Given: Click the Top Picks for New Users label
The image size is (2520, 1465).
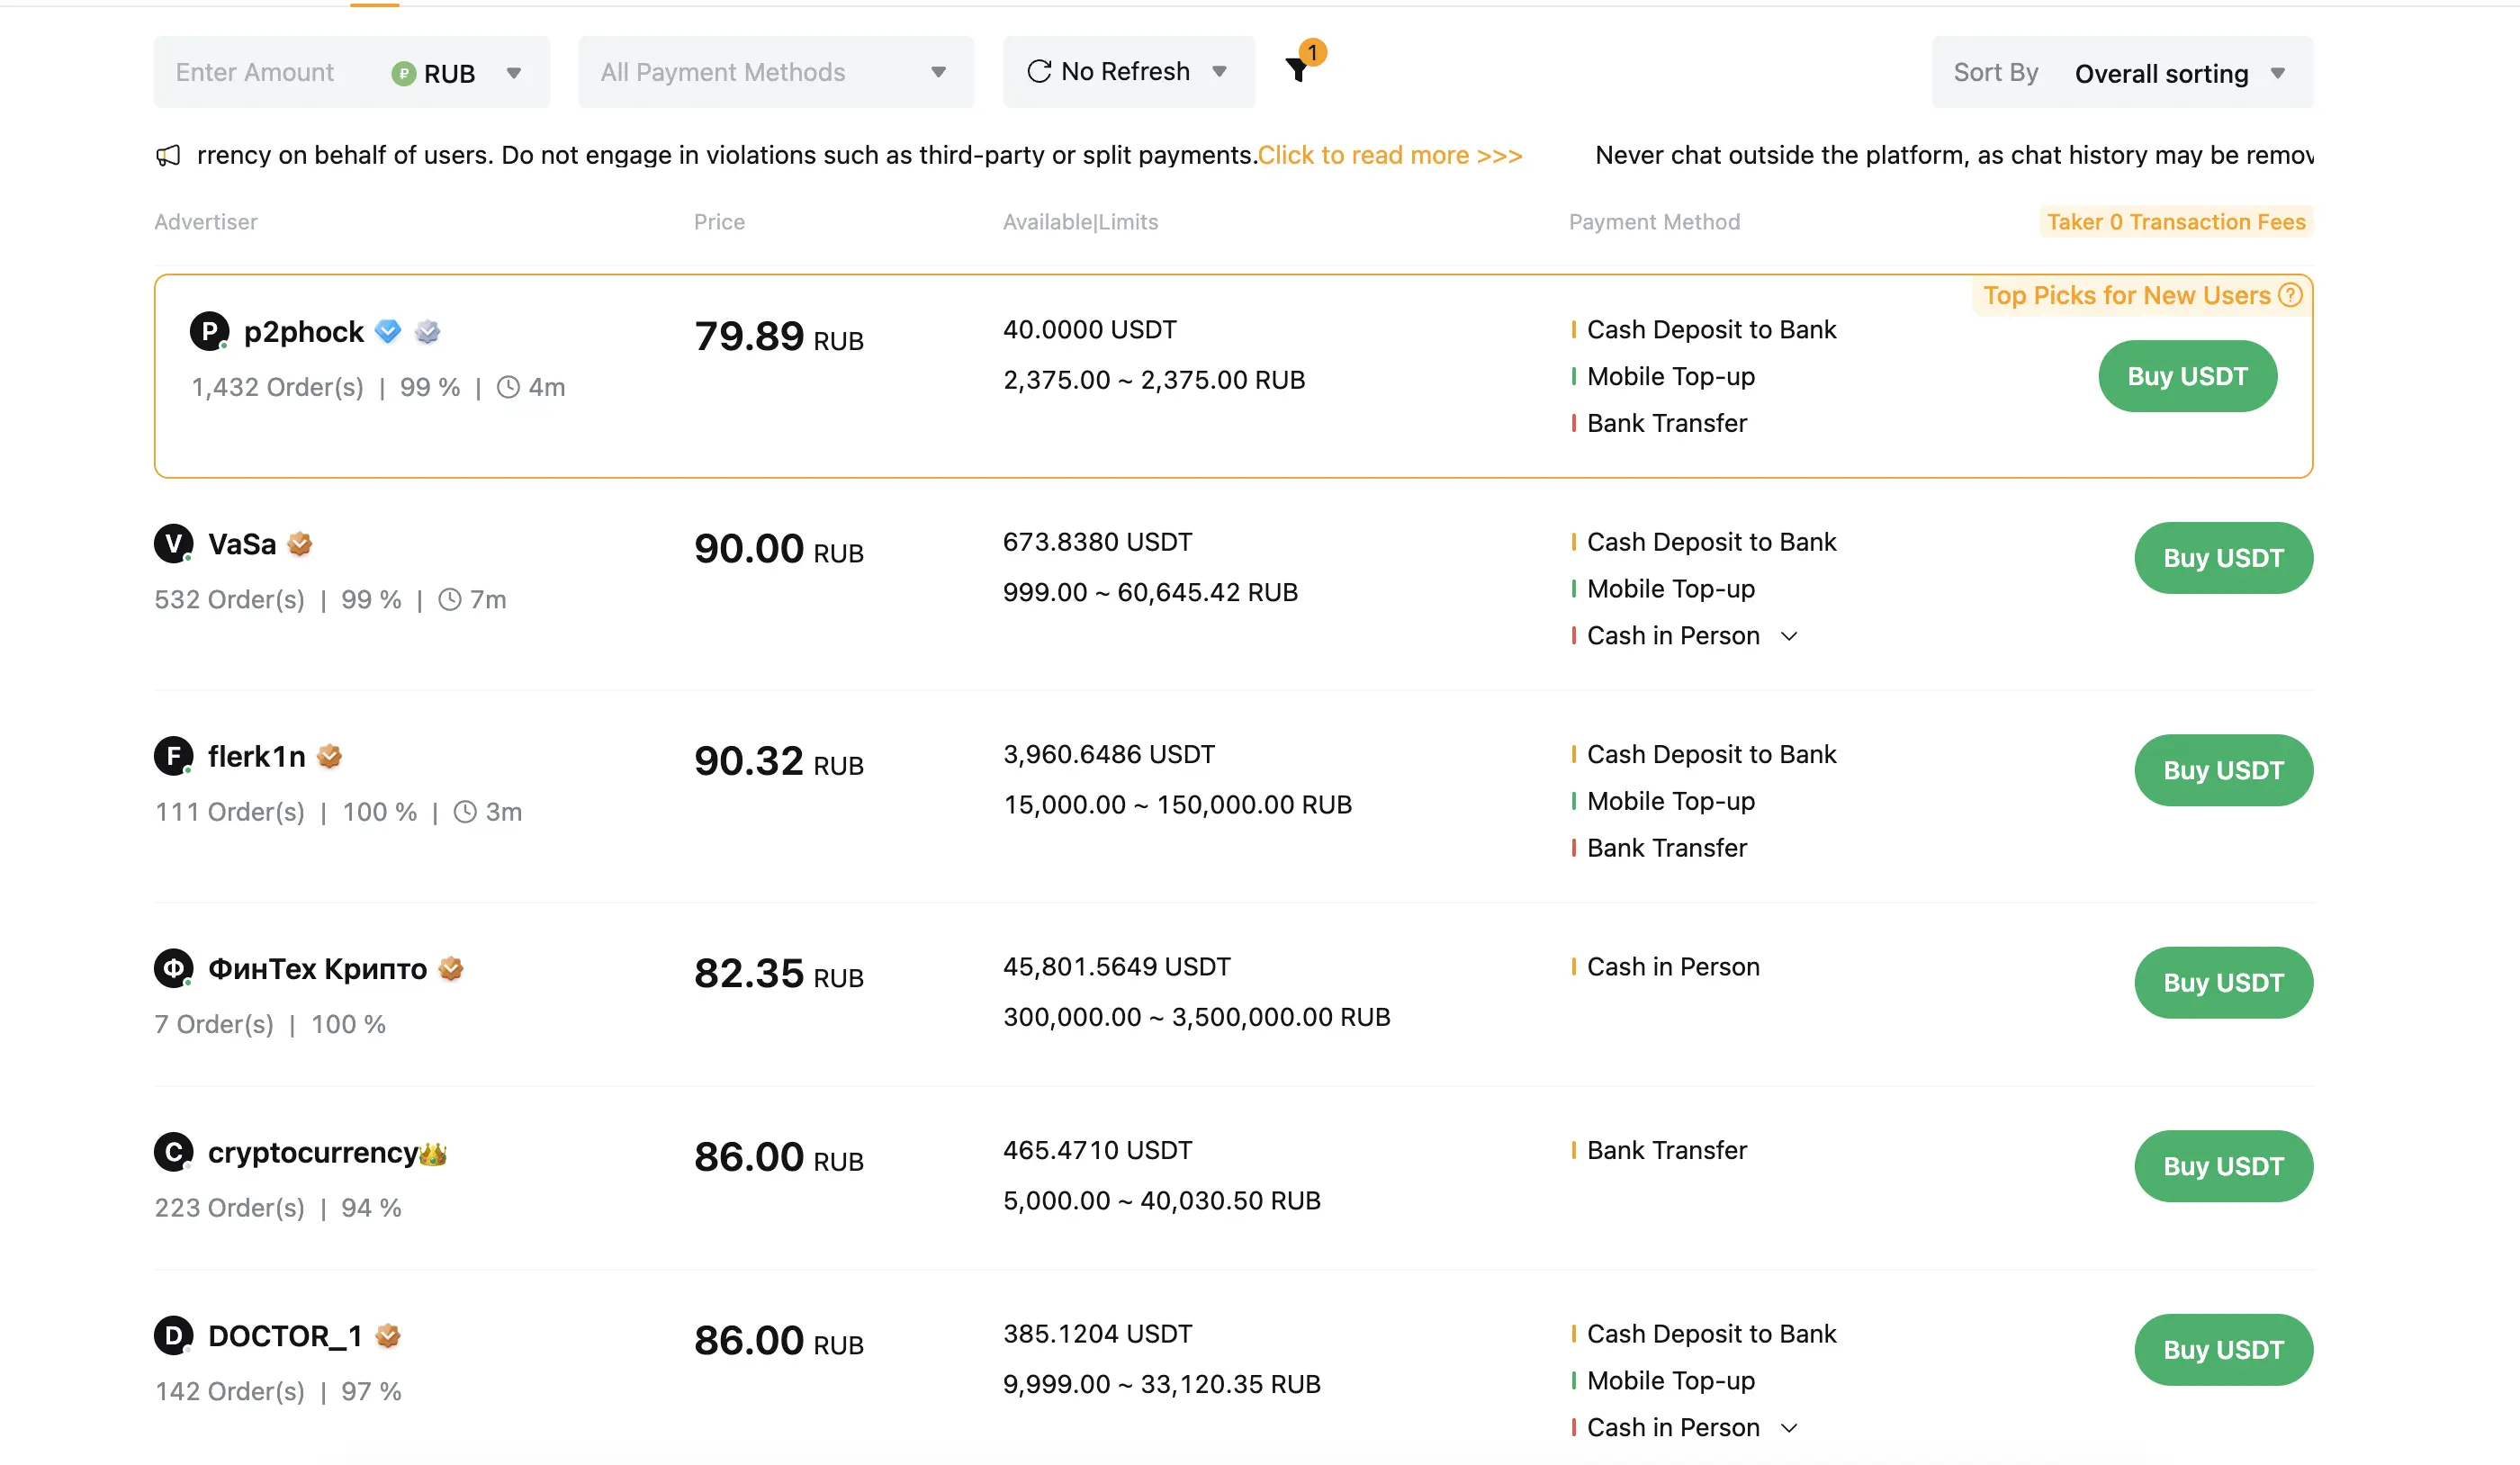Looking at the screenshot, I should pyautogui.click(x=2127, y=295).
